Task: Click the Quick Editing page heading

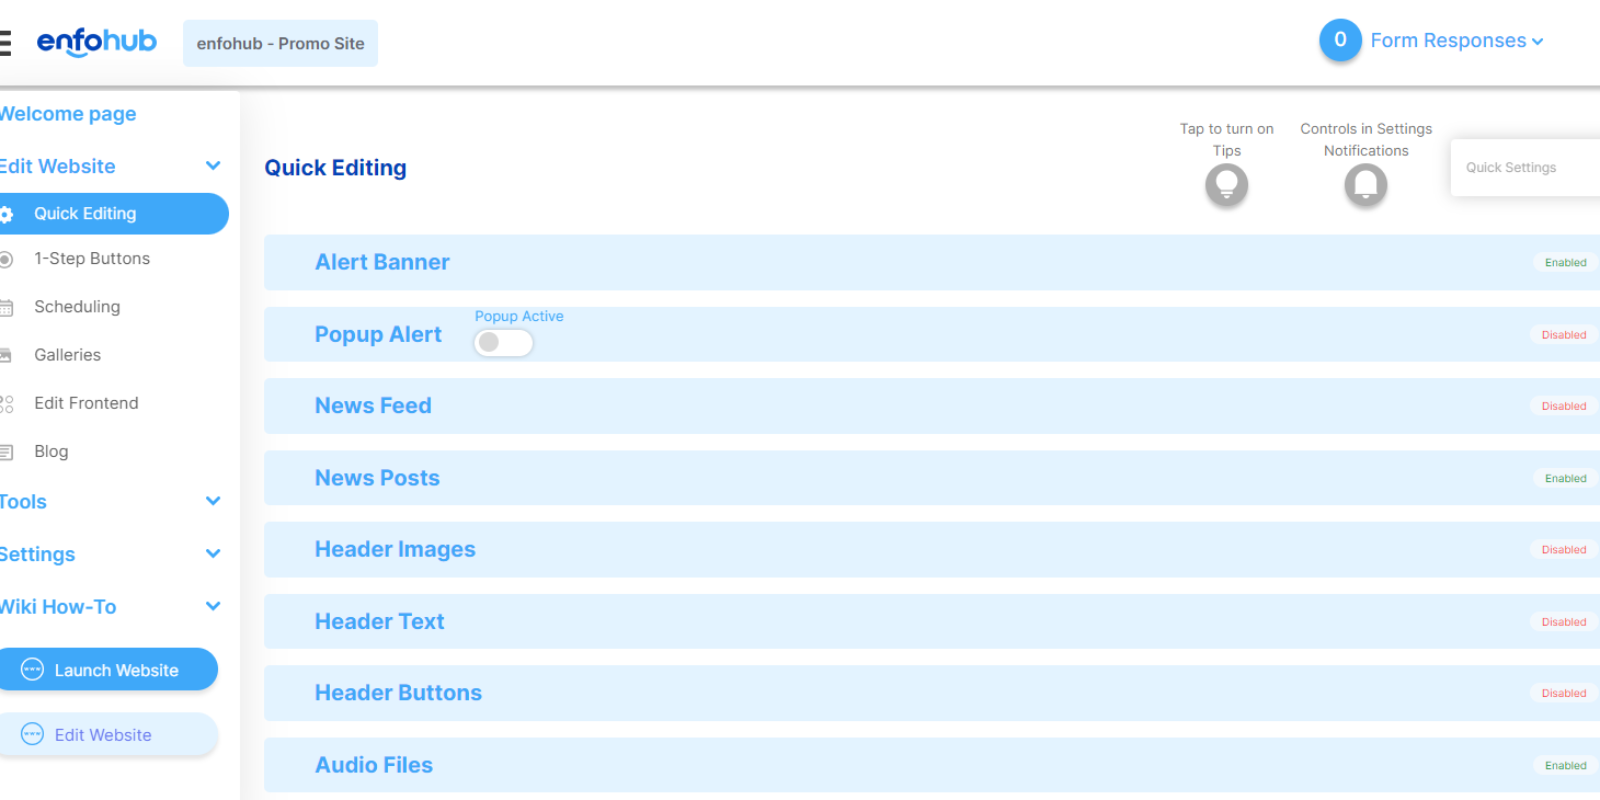Action: click(335, 168)
